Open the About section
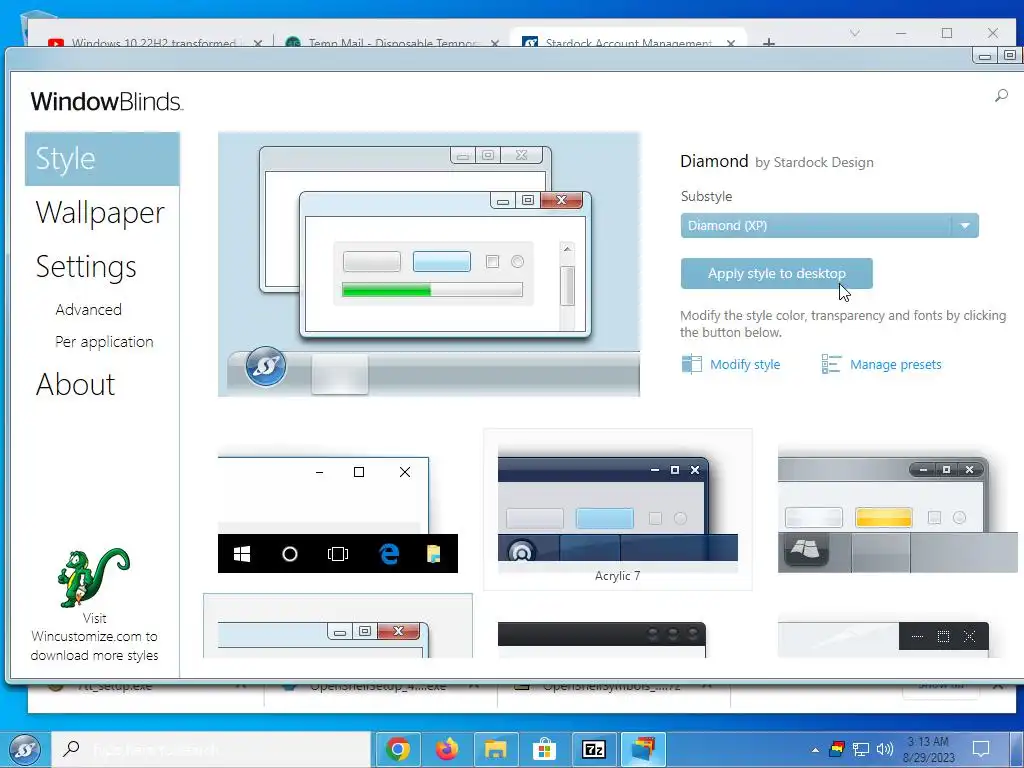Screen dimensions: 1024x768 click(x=75, y=384)
